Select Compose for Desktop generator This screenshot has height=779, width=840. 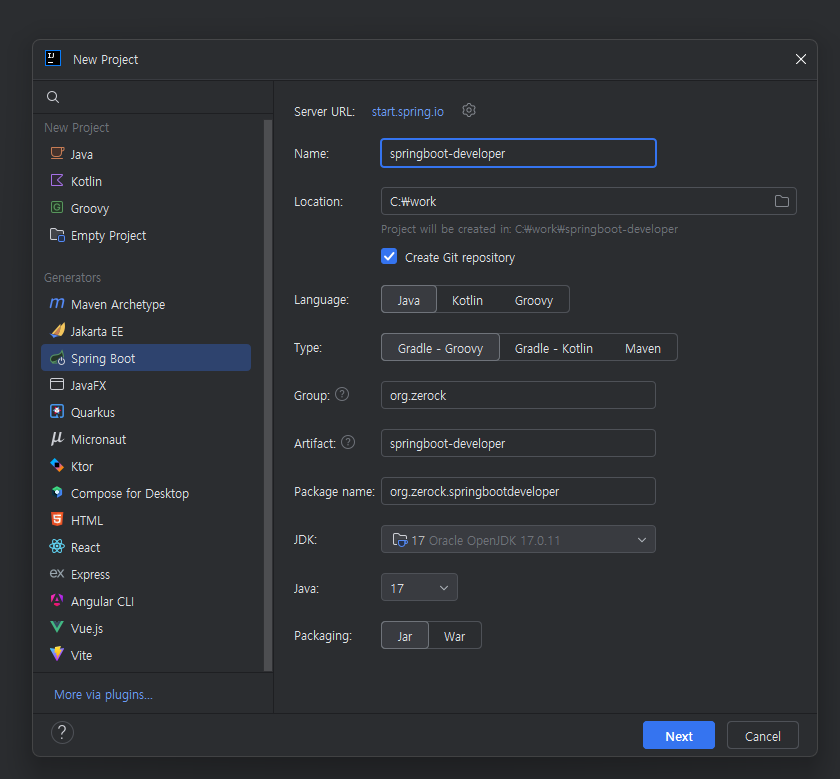(x=146, y=493)
